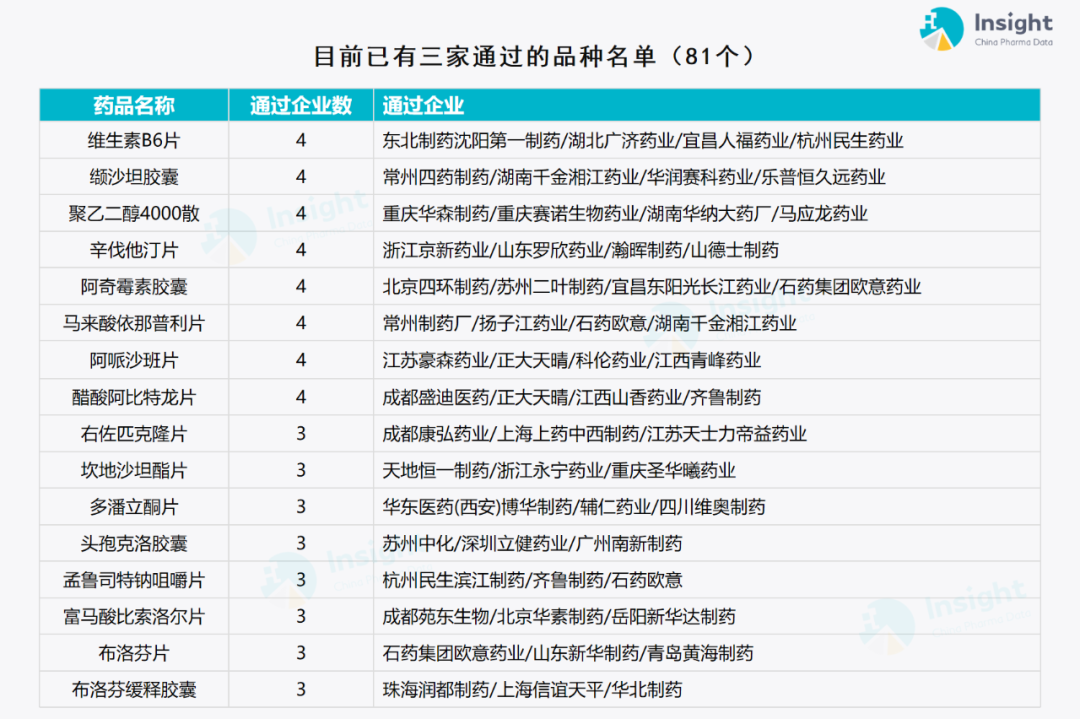
Task: Select the count "3" for 坎地沙坦酯片
Action: [x=301, y=470]
